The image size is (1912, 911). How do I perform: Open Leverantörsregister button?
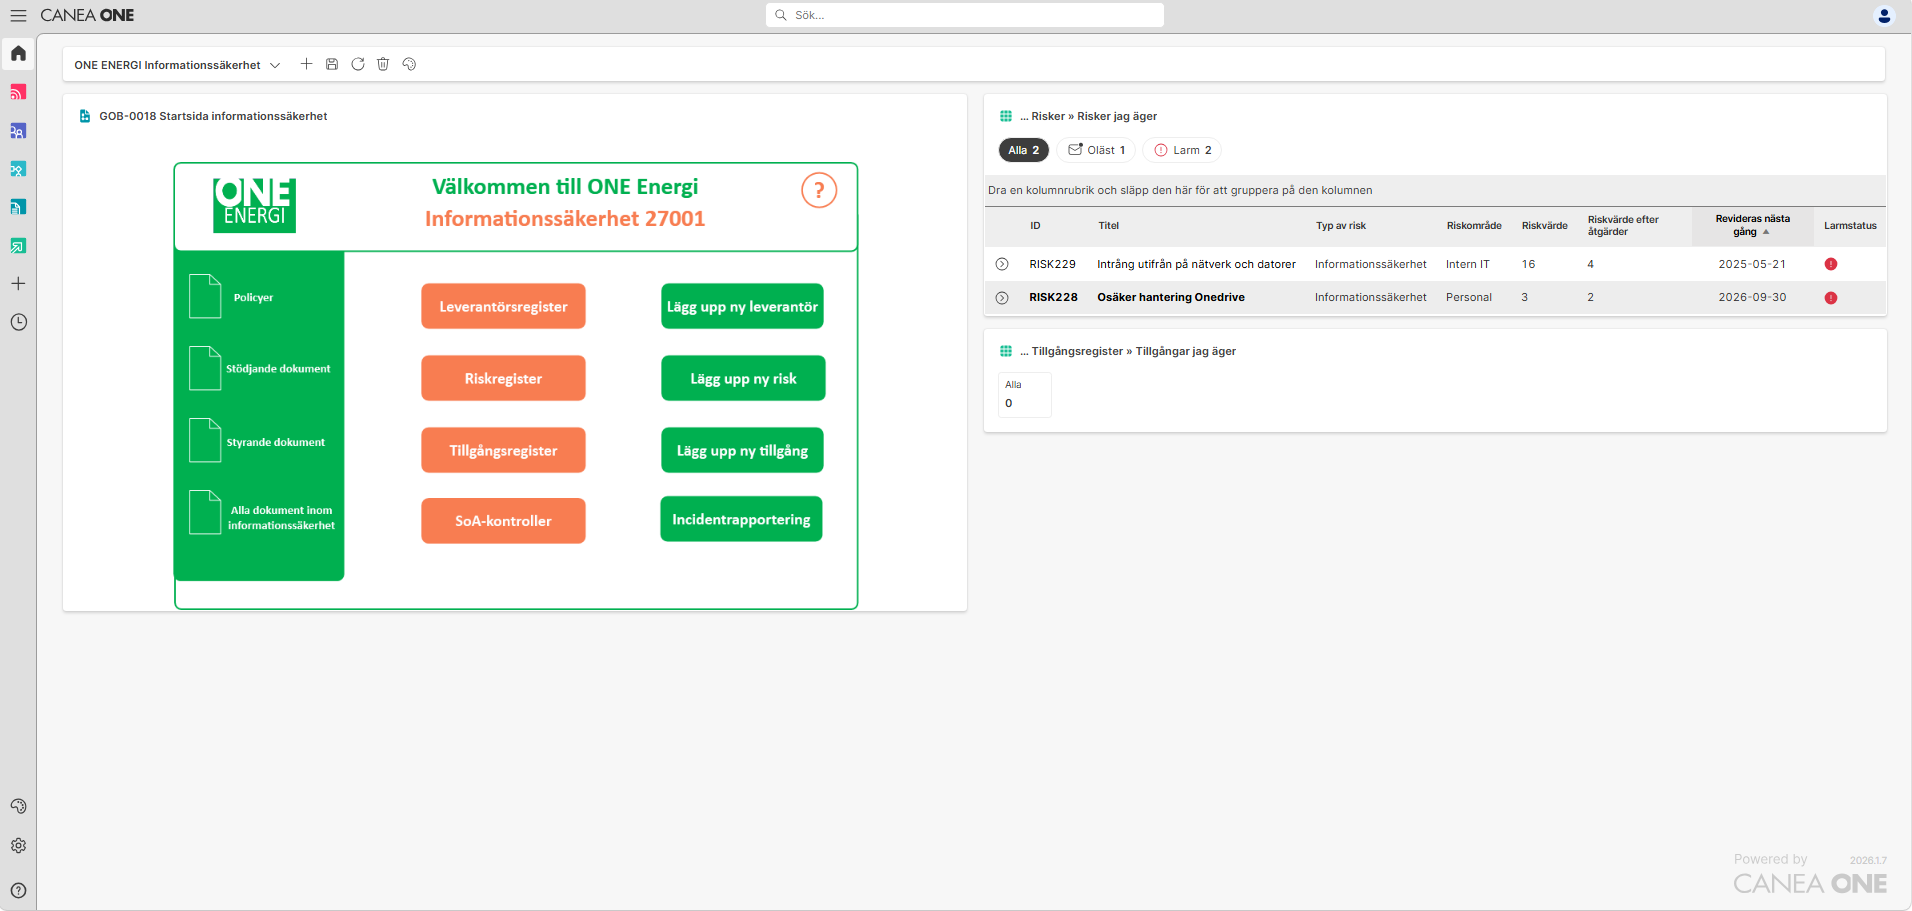(503, 306)
